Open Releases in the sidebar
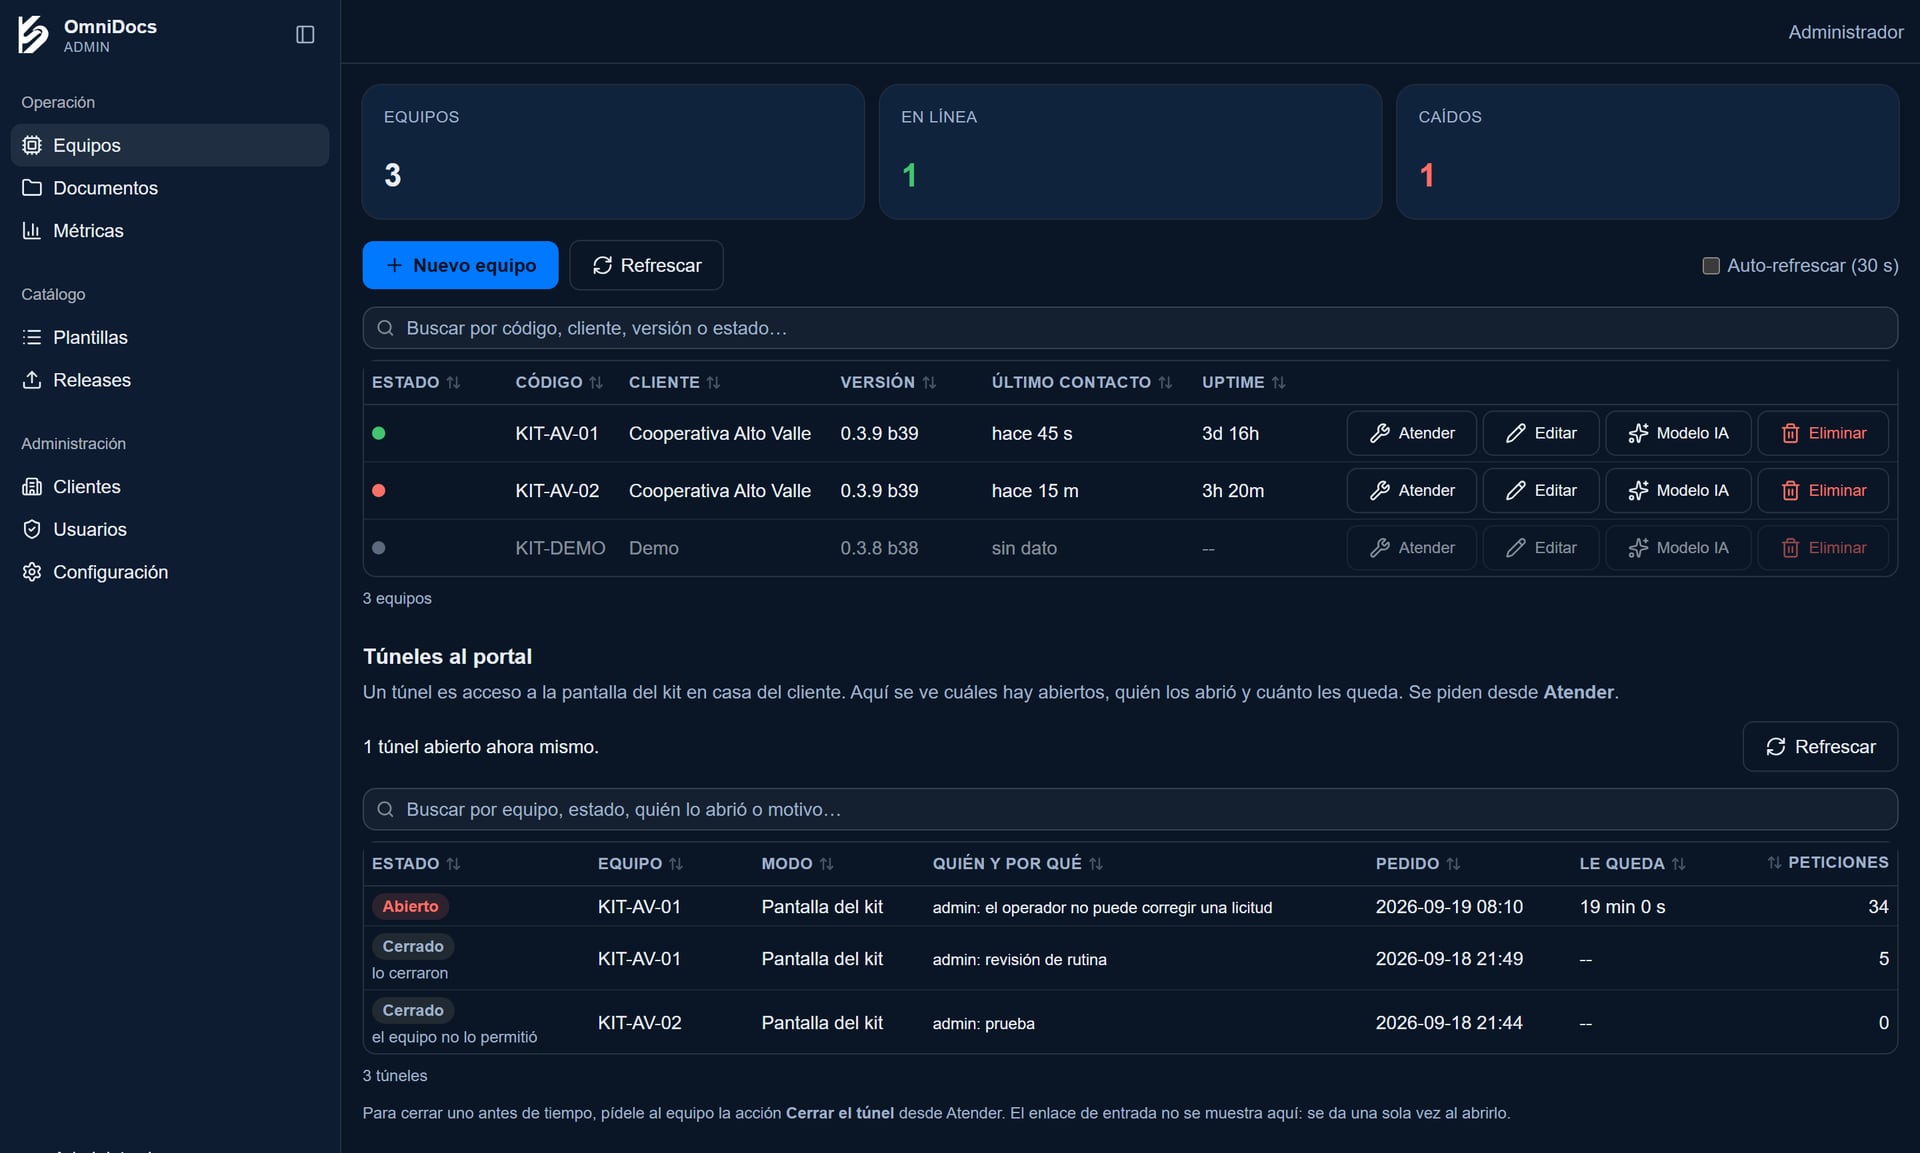 click(x=170, y=380)
